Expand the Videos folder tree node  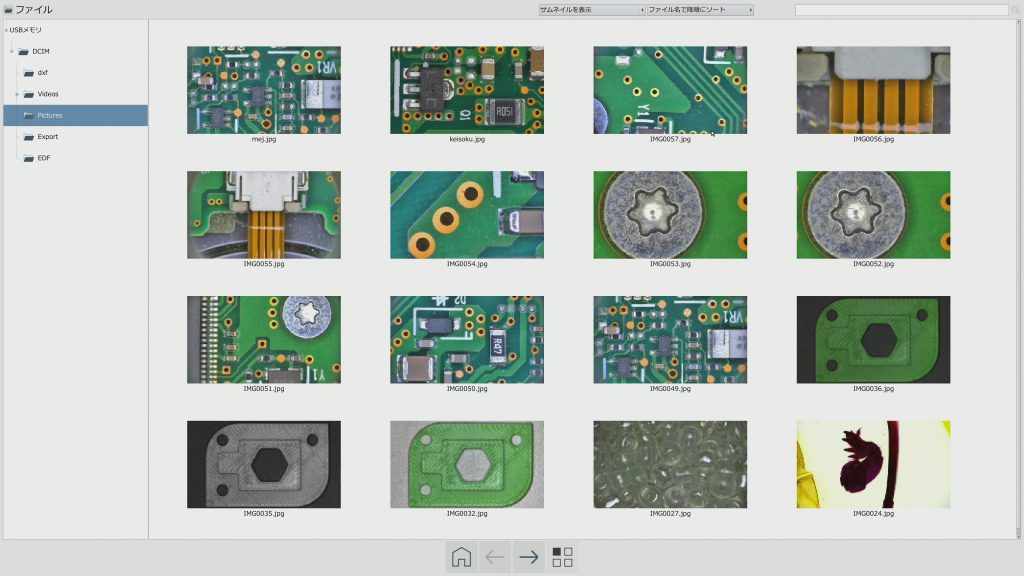tap(17, 94)
